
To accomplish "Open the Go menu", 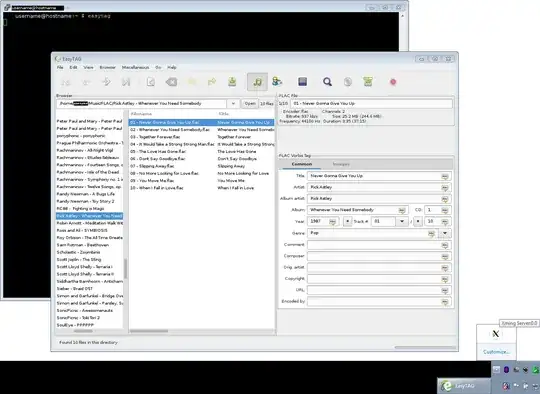I will (x=158, y=68).
